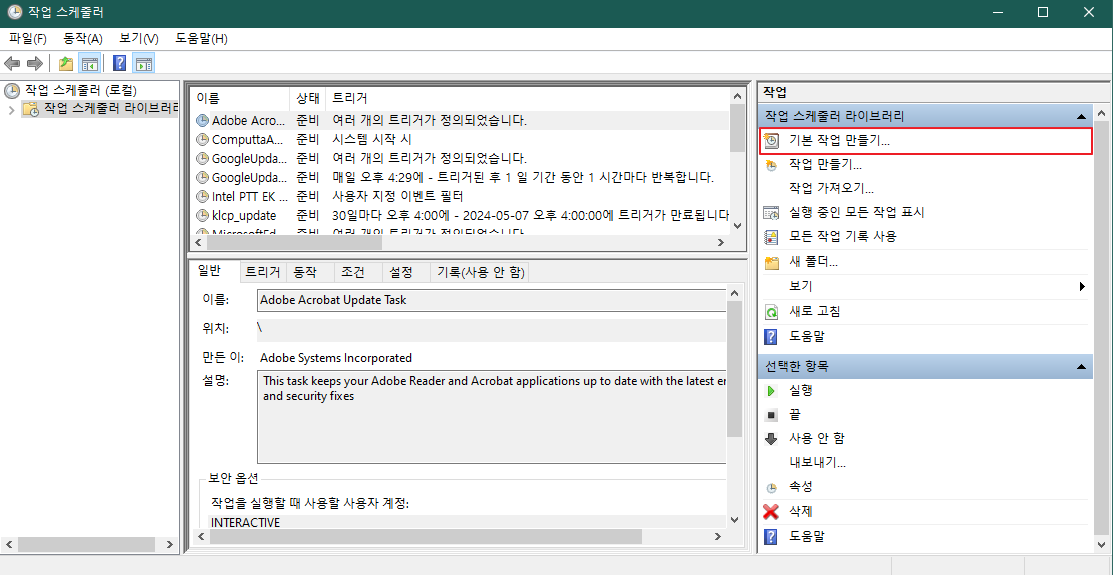
Task: Toggle the action pane toolbar icon
Action: pos(143,64)
